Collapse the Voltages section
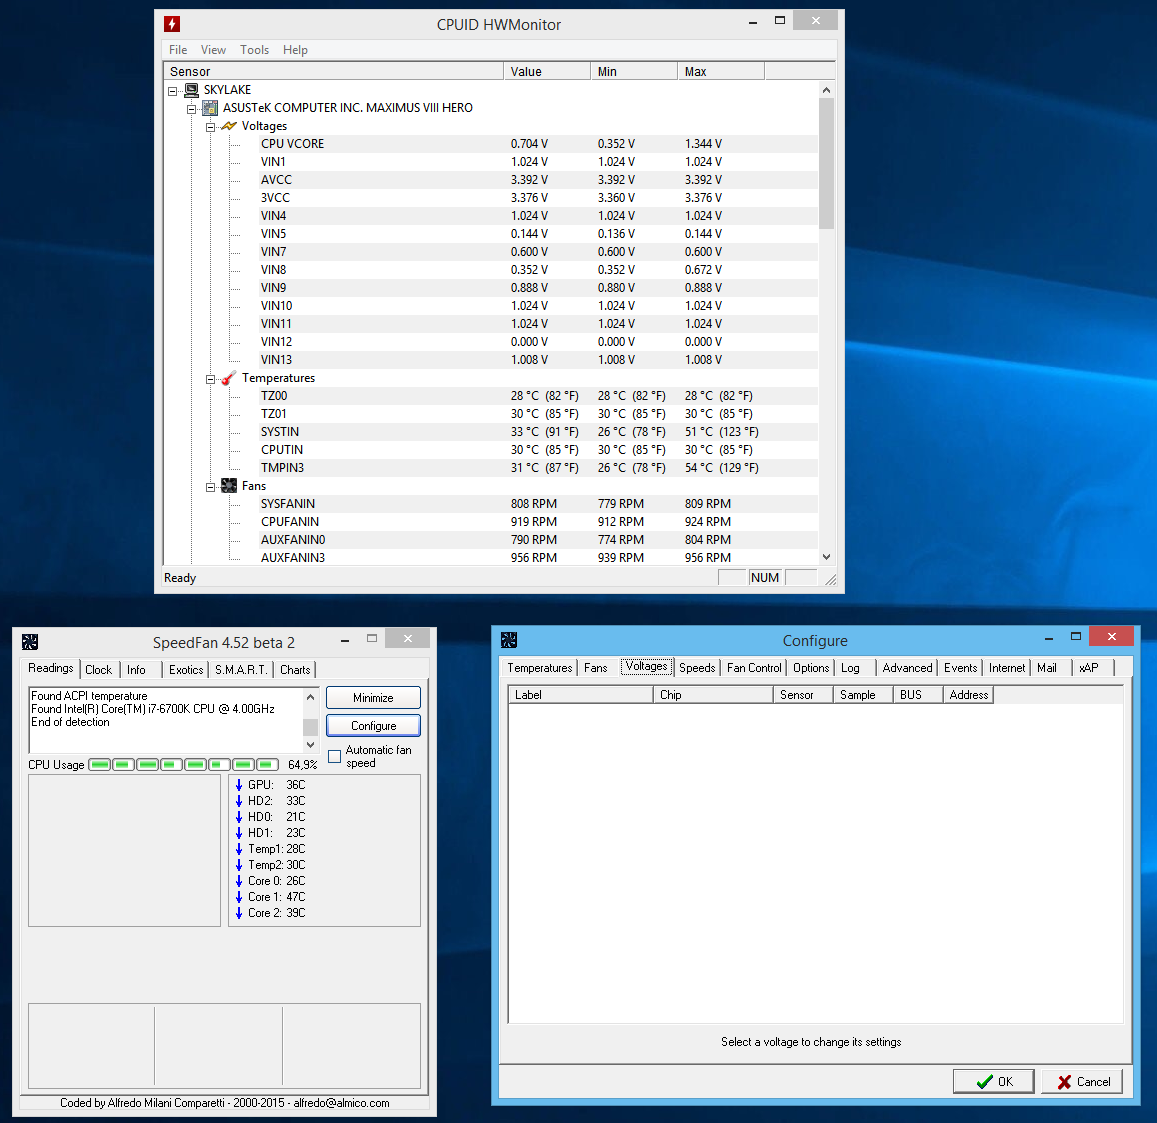1157x1123 pixels. pos(210,127)
